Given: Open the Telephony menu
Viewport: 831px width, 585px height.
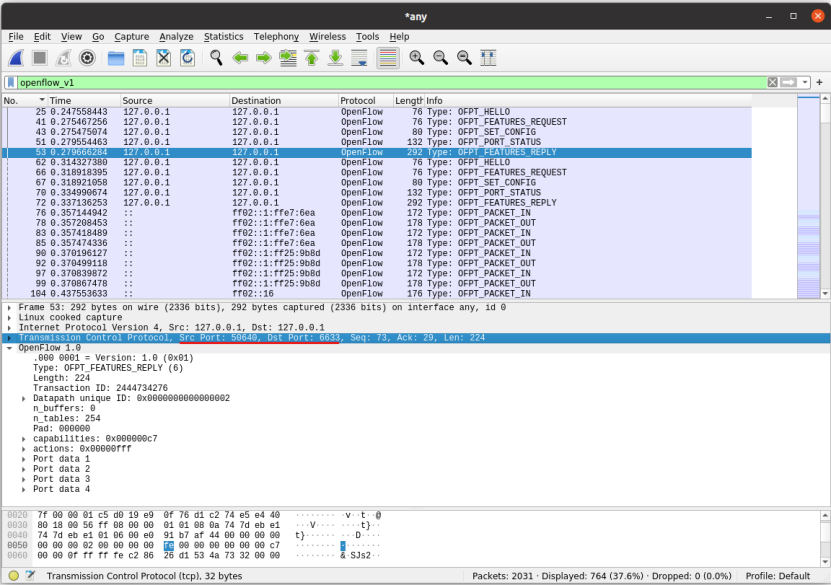Looking at the screenshot, I should (x=276, y=36).
